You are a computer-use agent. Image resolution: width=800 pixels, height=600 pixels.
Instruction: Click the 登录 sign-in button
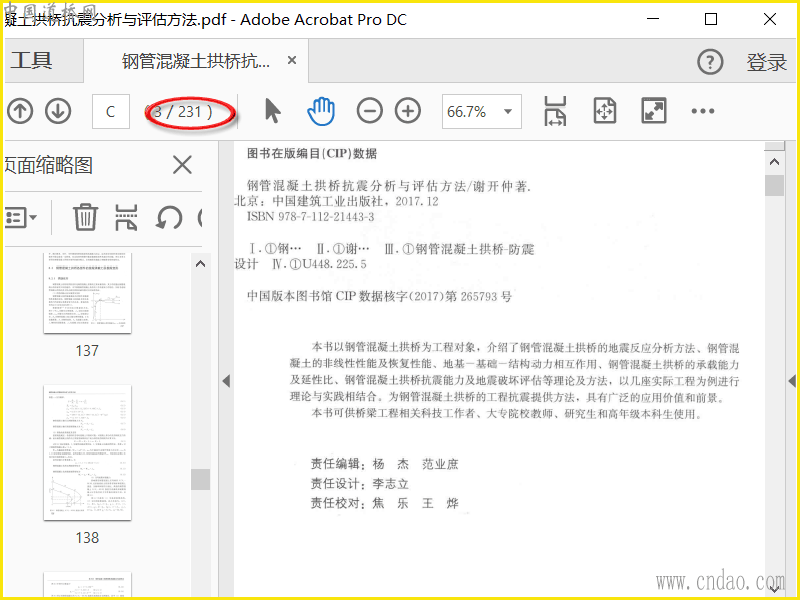[x=766, y=62]
